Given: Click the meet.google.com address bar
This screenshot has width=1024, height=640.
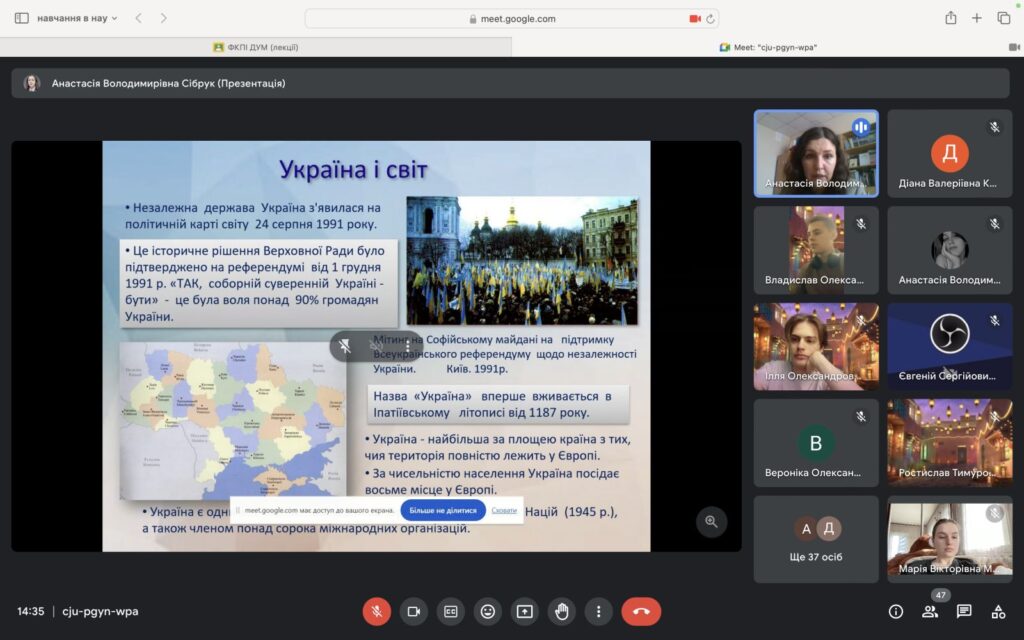Looking at the screenshot, I should pos(512,18).
